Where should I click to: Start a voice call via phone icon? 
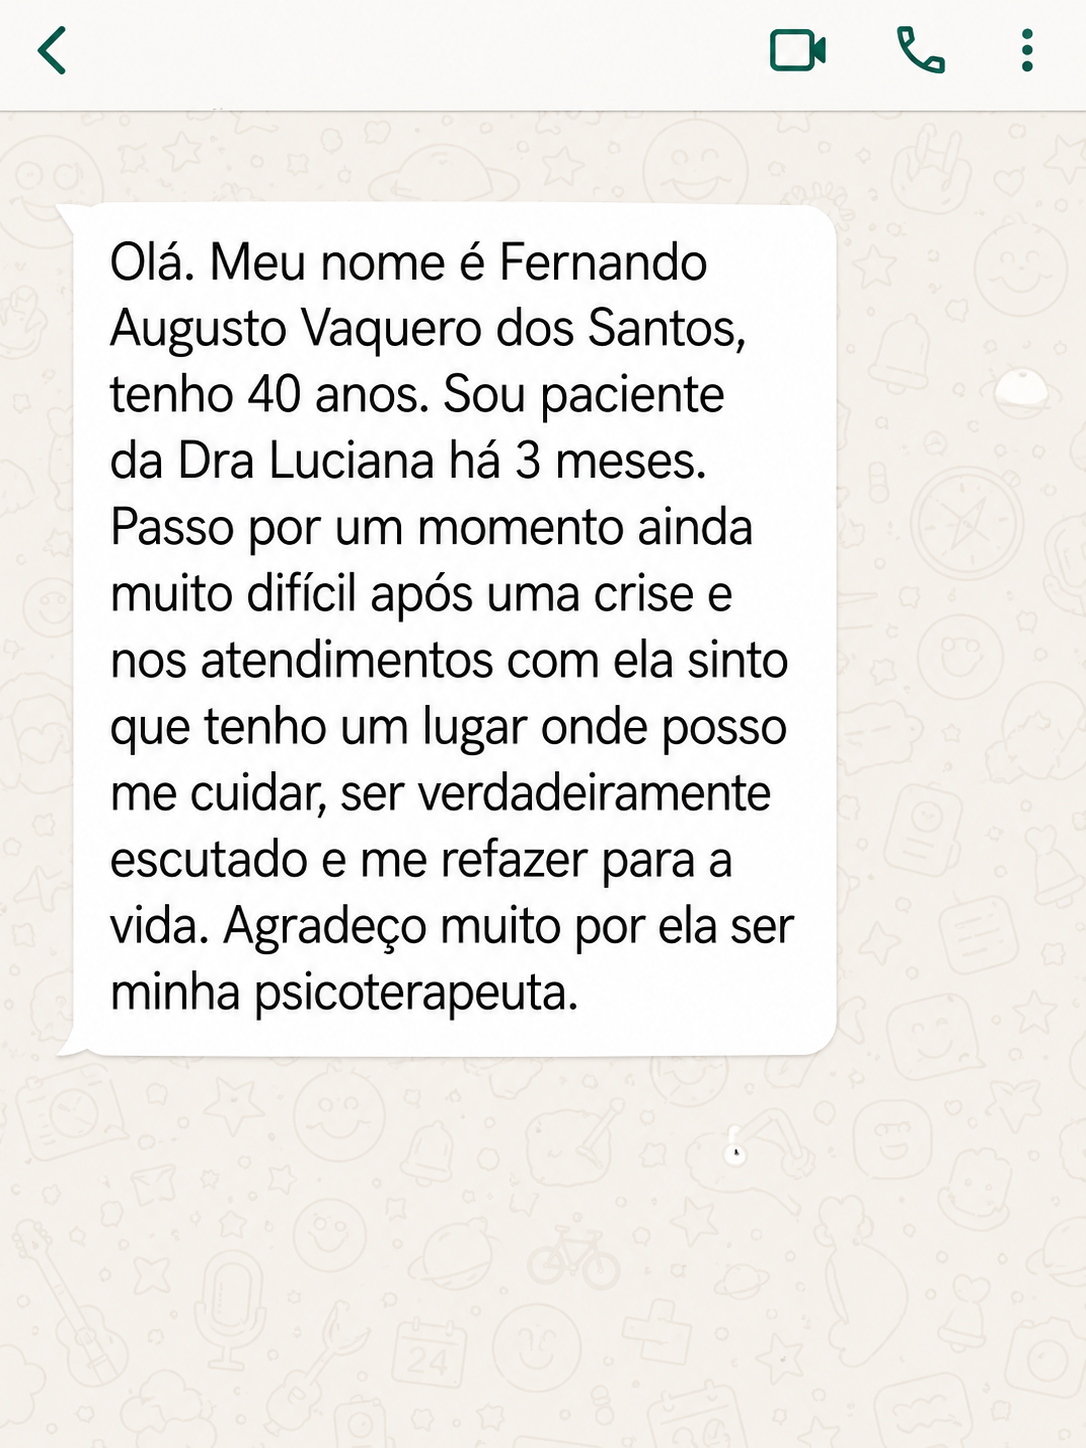click(x=920, y=51)
